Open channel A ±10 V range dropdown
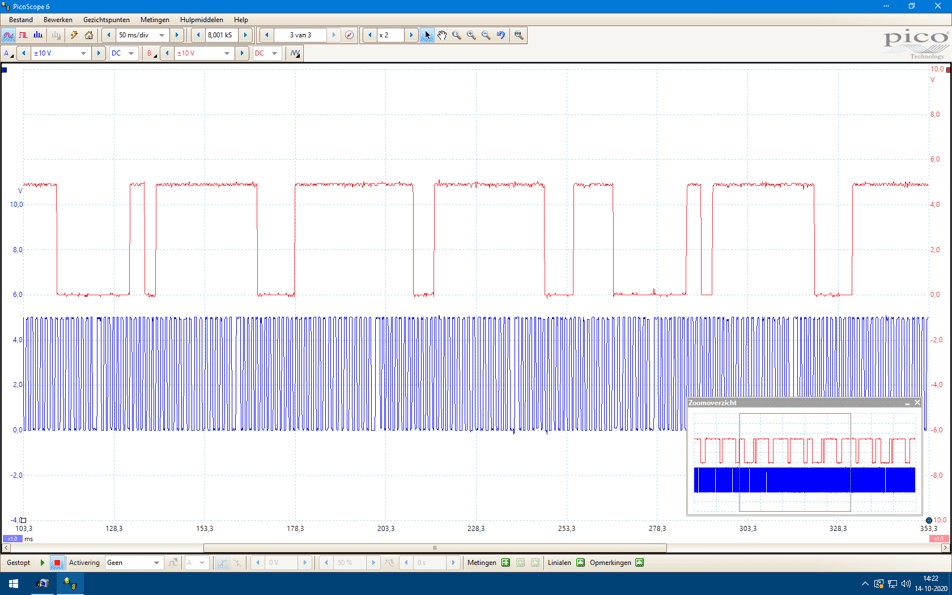 click(83, 53)
